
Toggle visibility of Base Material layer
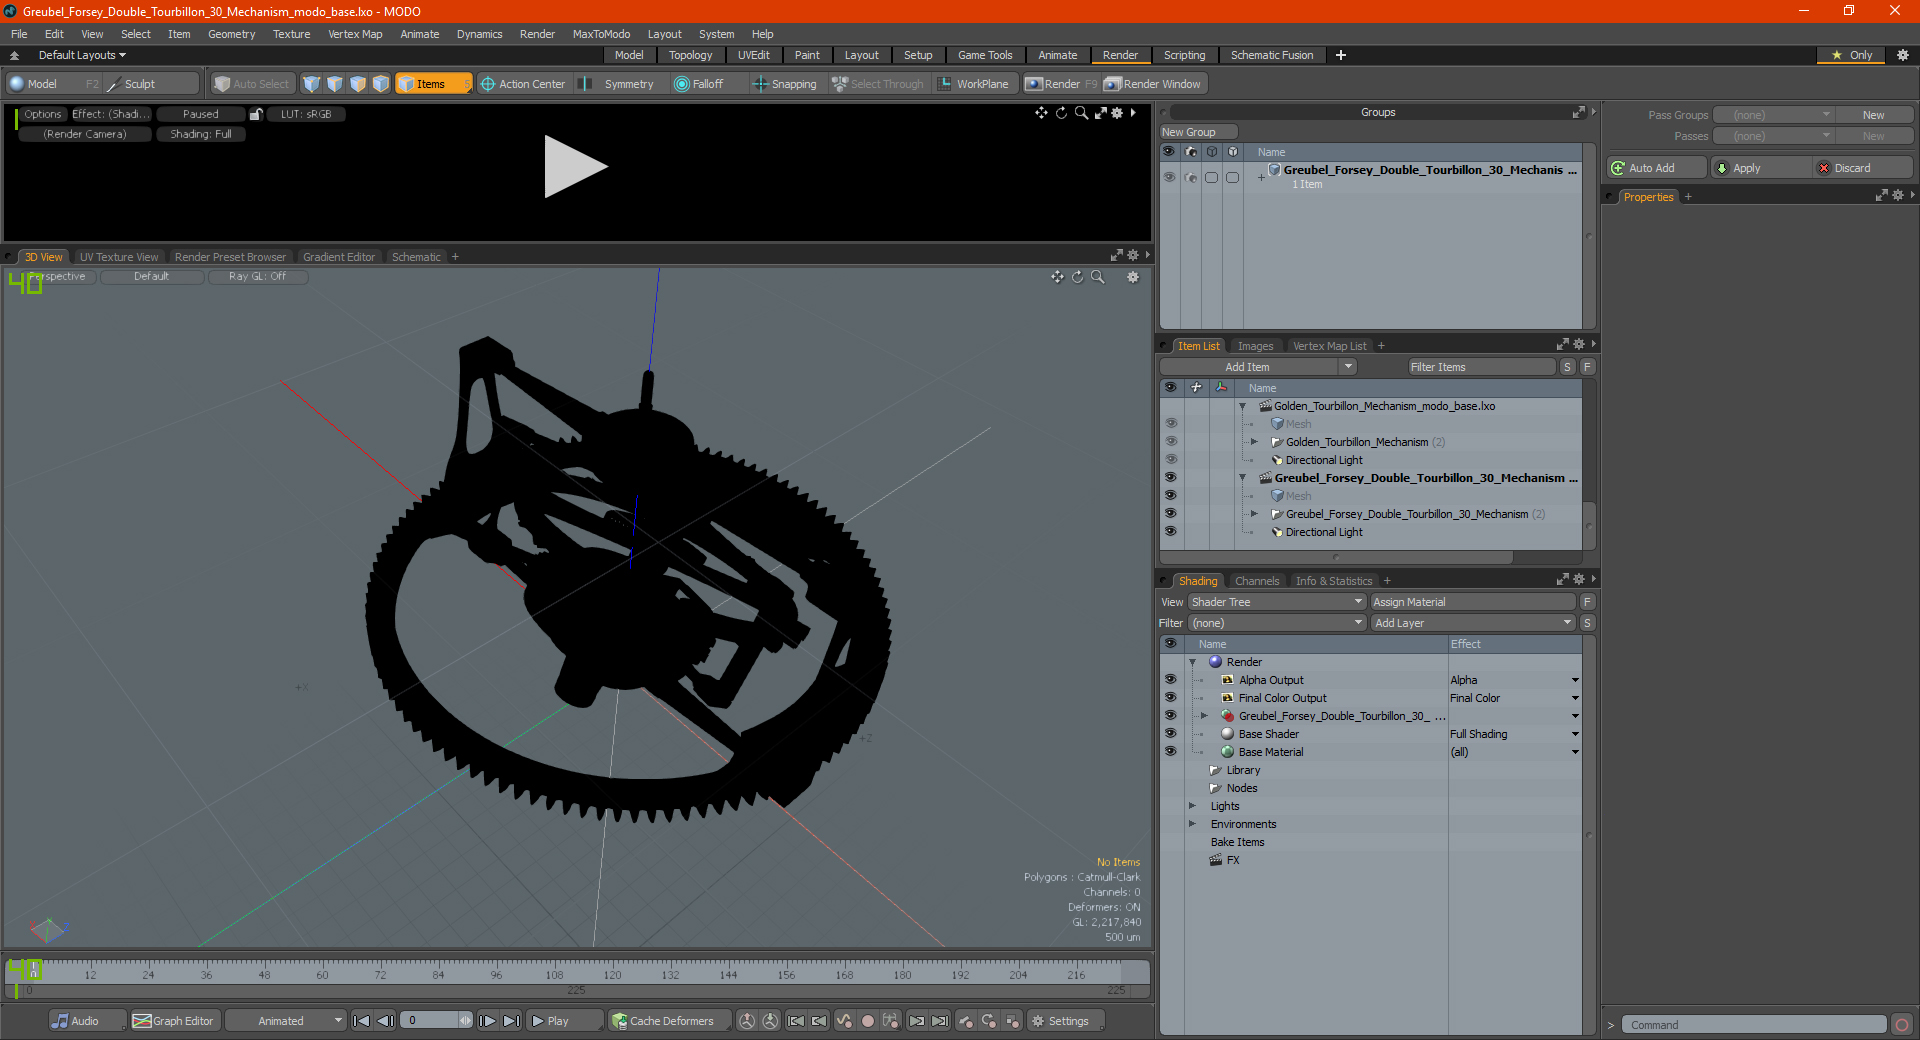point(1171,752)
